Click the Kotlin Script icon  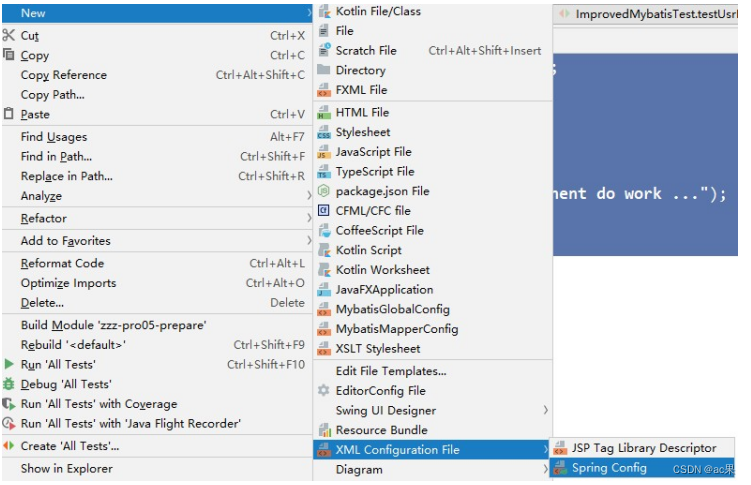point(324,250)
